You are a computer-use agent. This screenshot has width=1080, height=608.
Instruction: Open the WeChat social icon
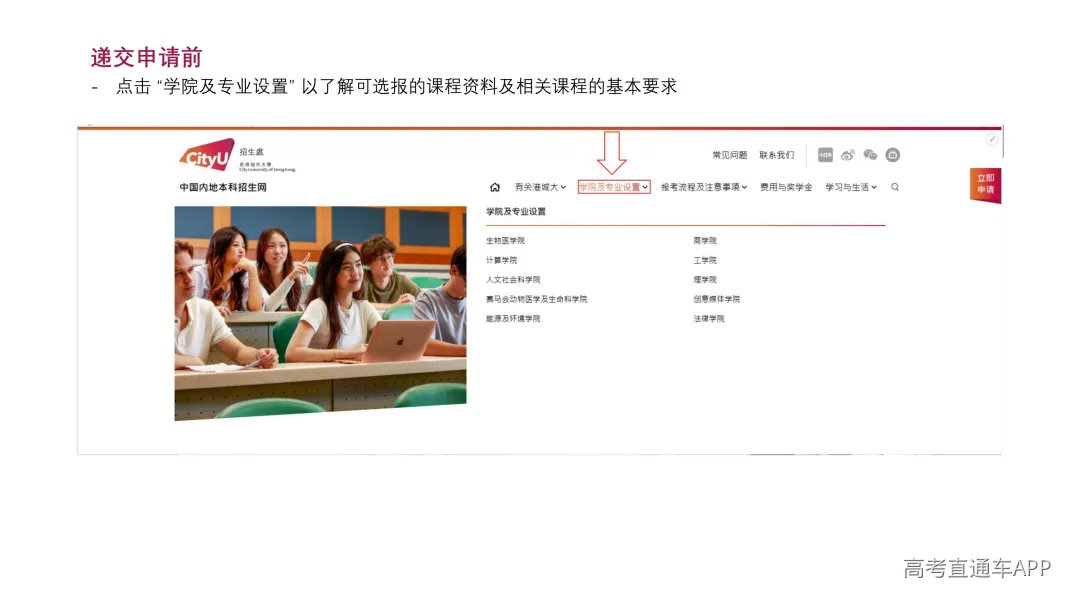(x=870, y=155)
